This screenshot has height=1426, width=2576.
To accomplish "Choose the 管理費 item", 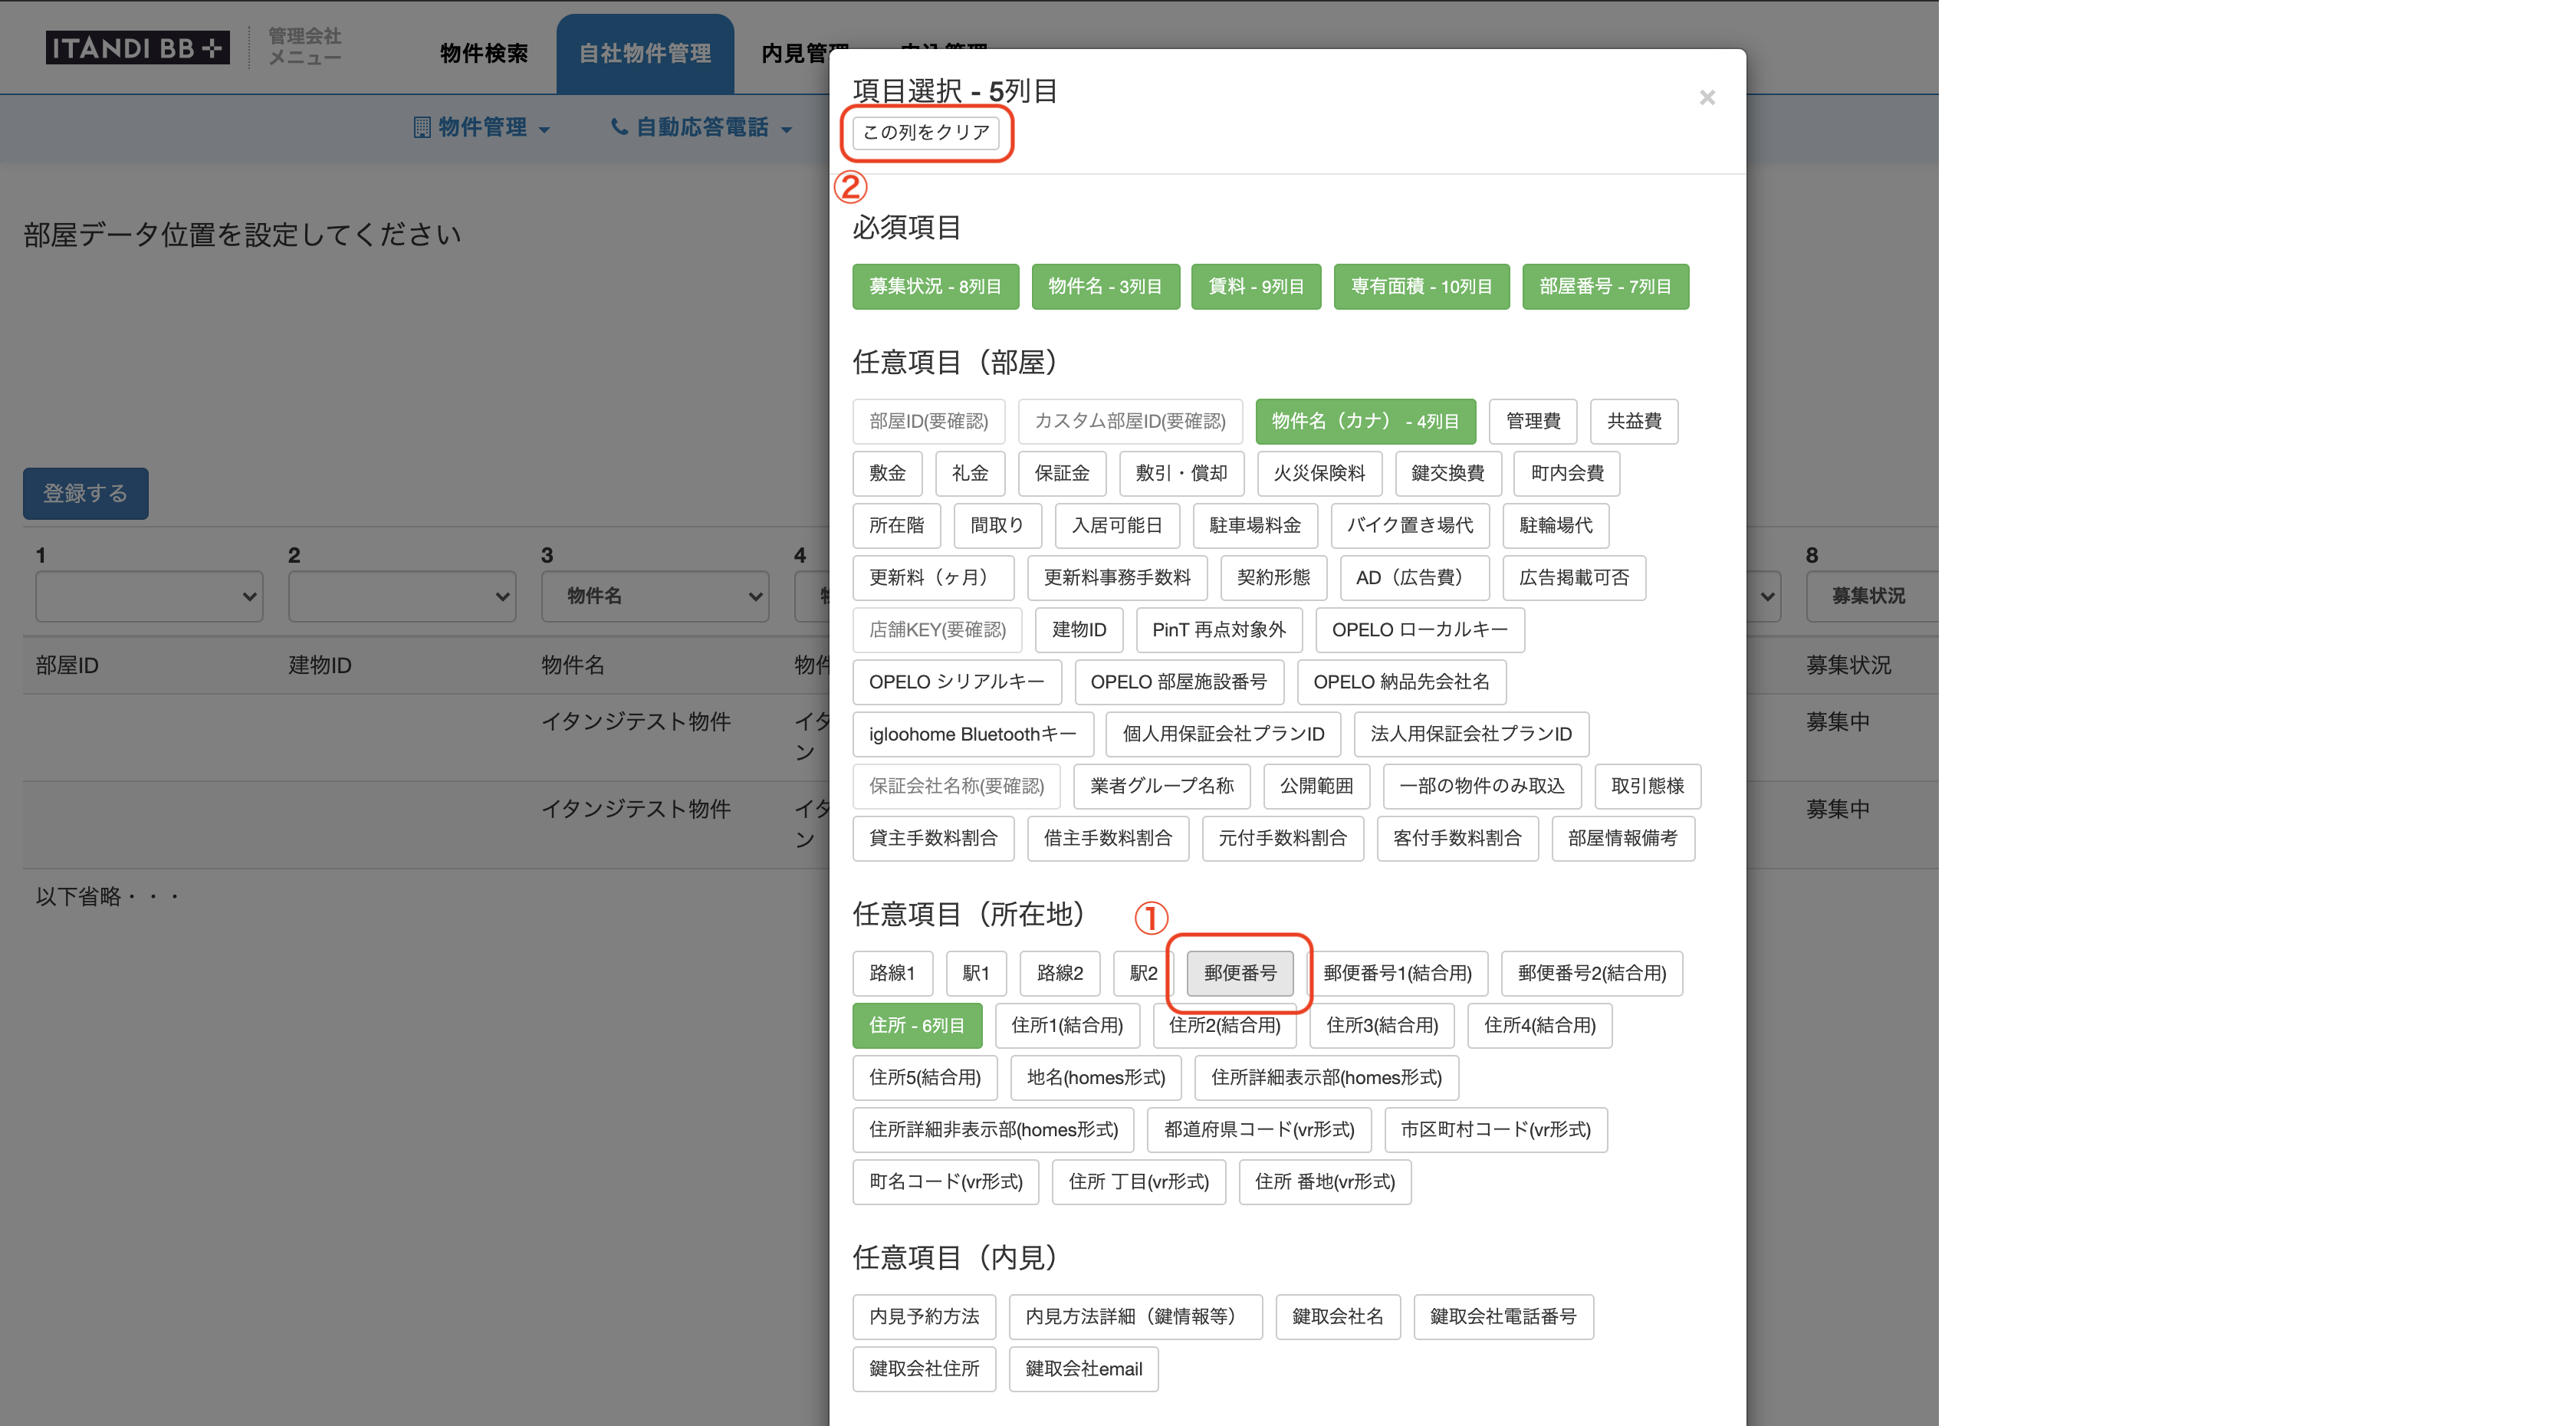I will pos(1533,421).
